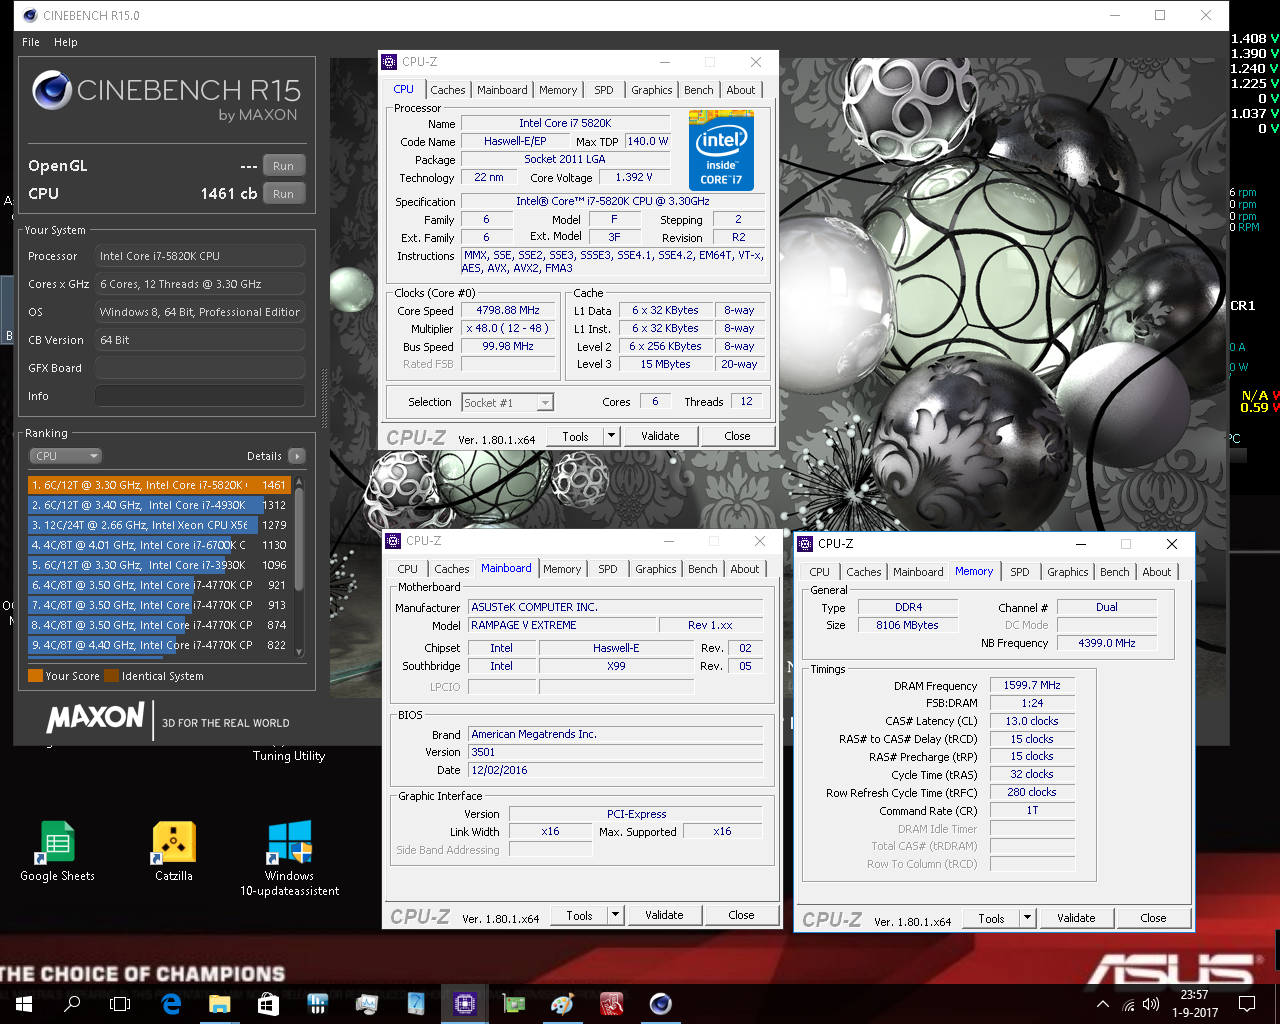Click the 4798.88 MHz Core Speed value

click(x=508, y=310)
